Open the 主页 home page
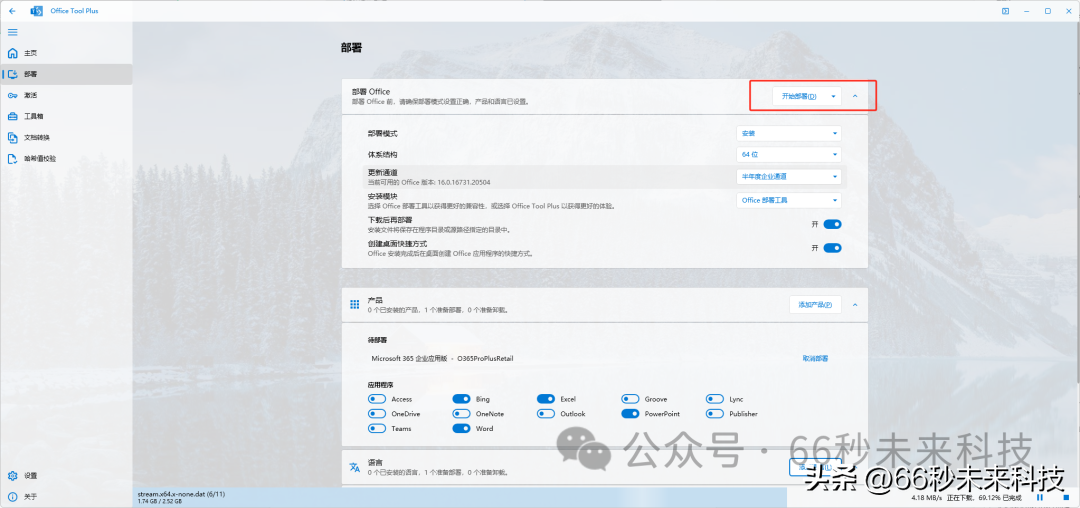Image resolution: width=1080 pixels, height=508 pixels. pos(66,53)
